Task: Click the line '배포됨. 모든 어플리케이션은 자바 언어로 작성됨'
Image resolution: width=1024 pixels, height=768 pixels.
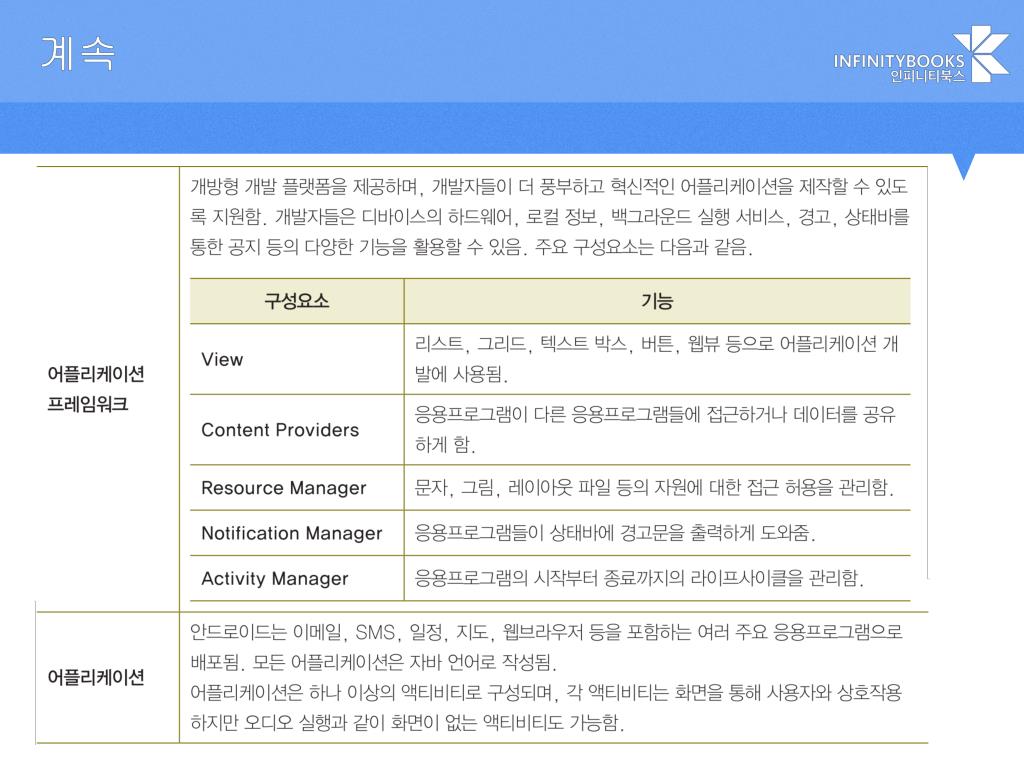Action: tap(373, 662)
